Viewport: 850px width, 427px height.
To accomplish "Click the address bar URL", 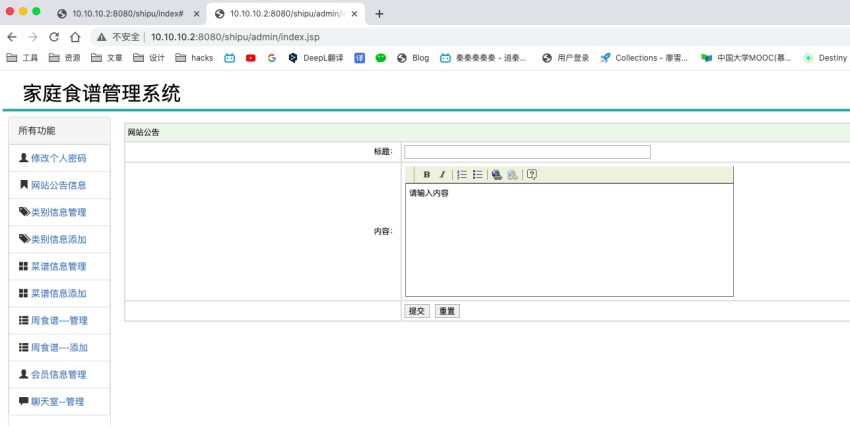I will point(235,37).
